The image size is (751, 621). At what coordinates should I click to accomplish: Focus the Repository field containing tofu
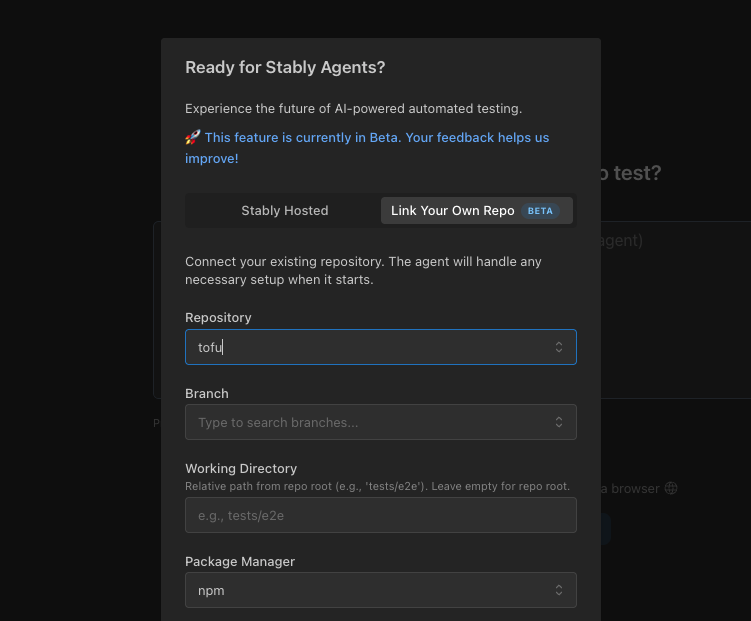pyautogui.click(x=381, y=347)
